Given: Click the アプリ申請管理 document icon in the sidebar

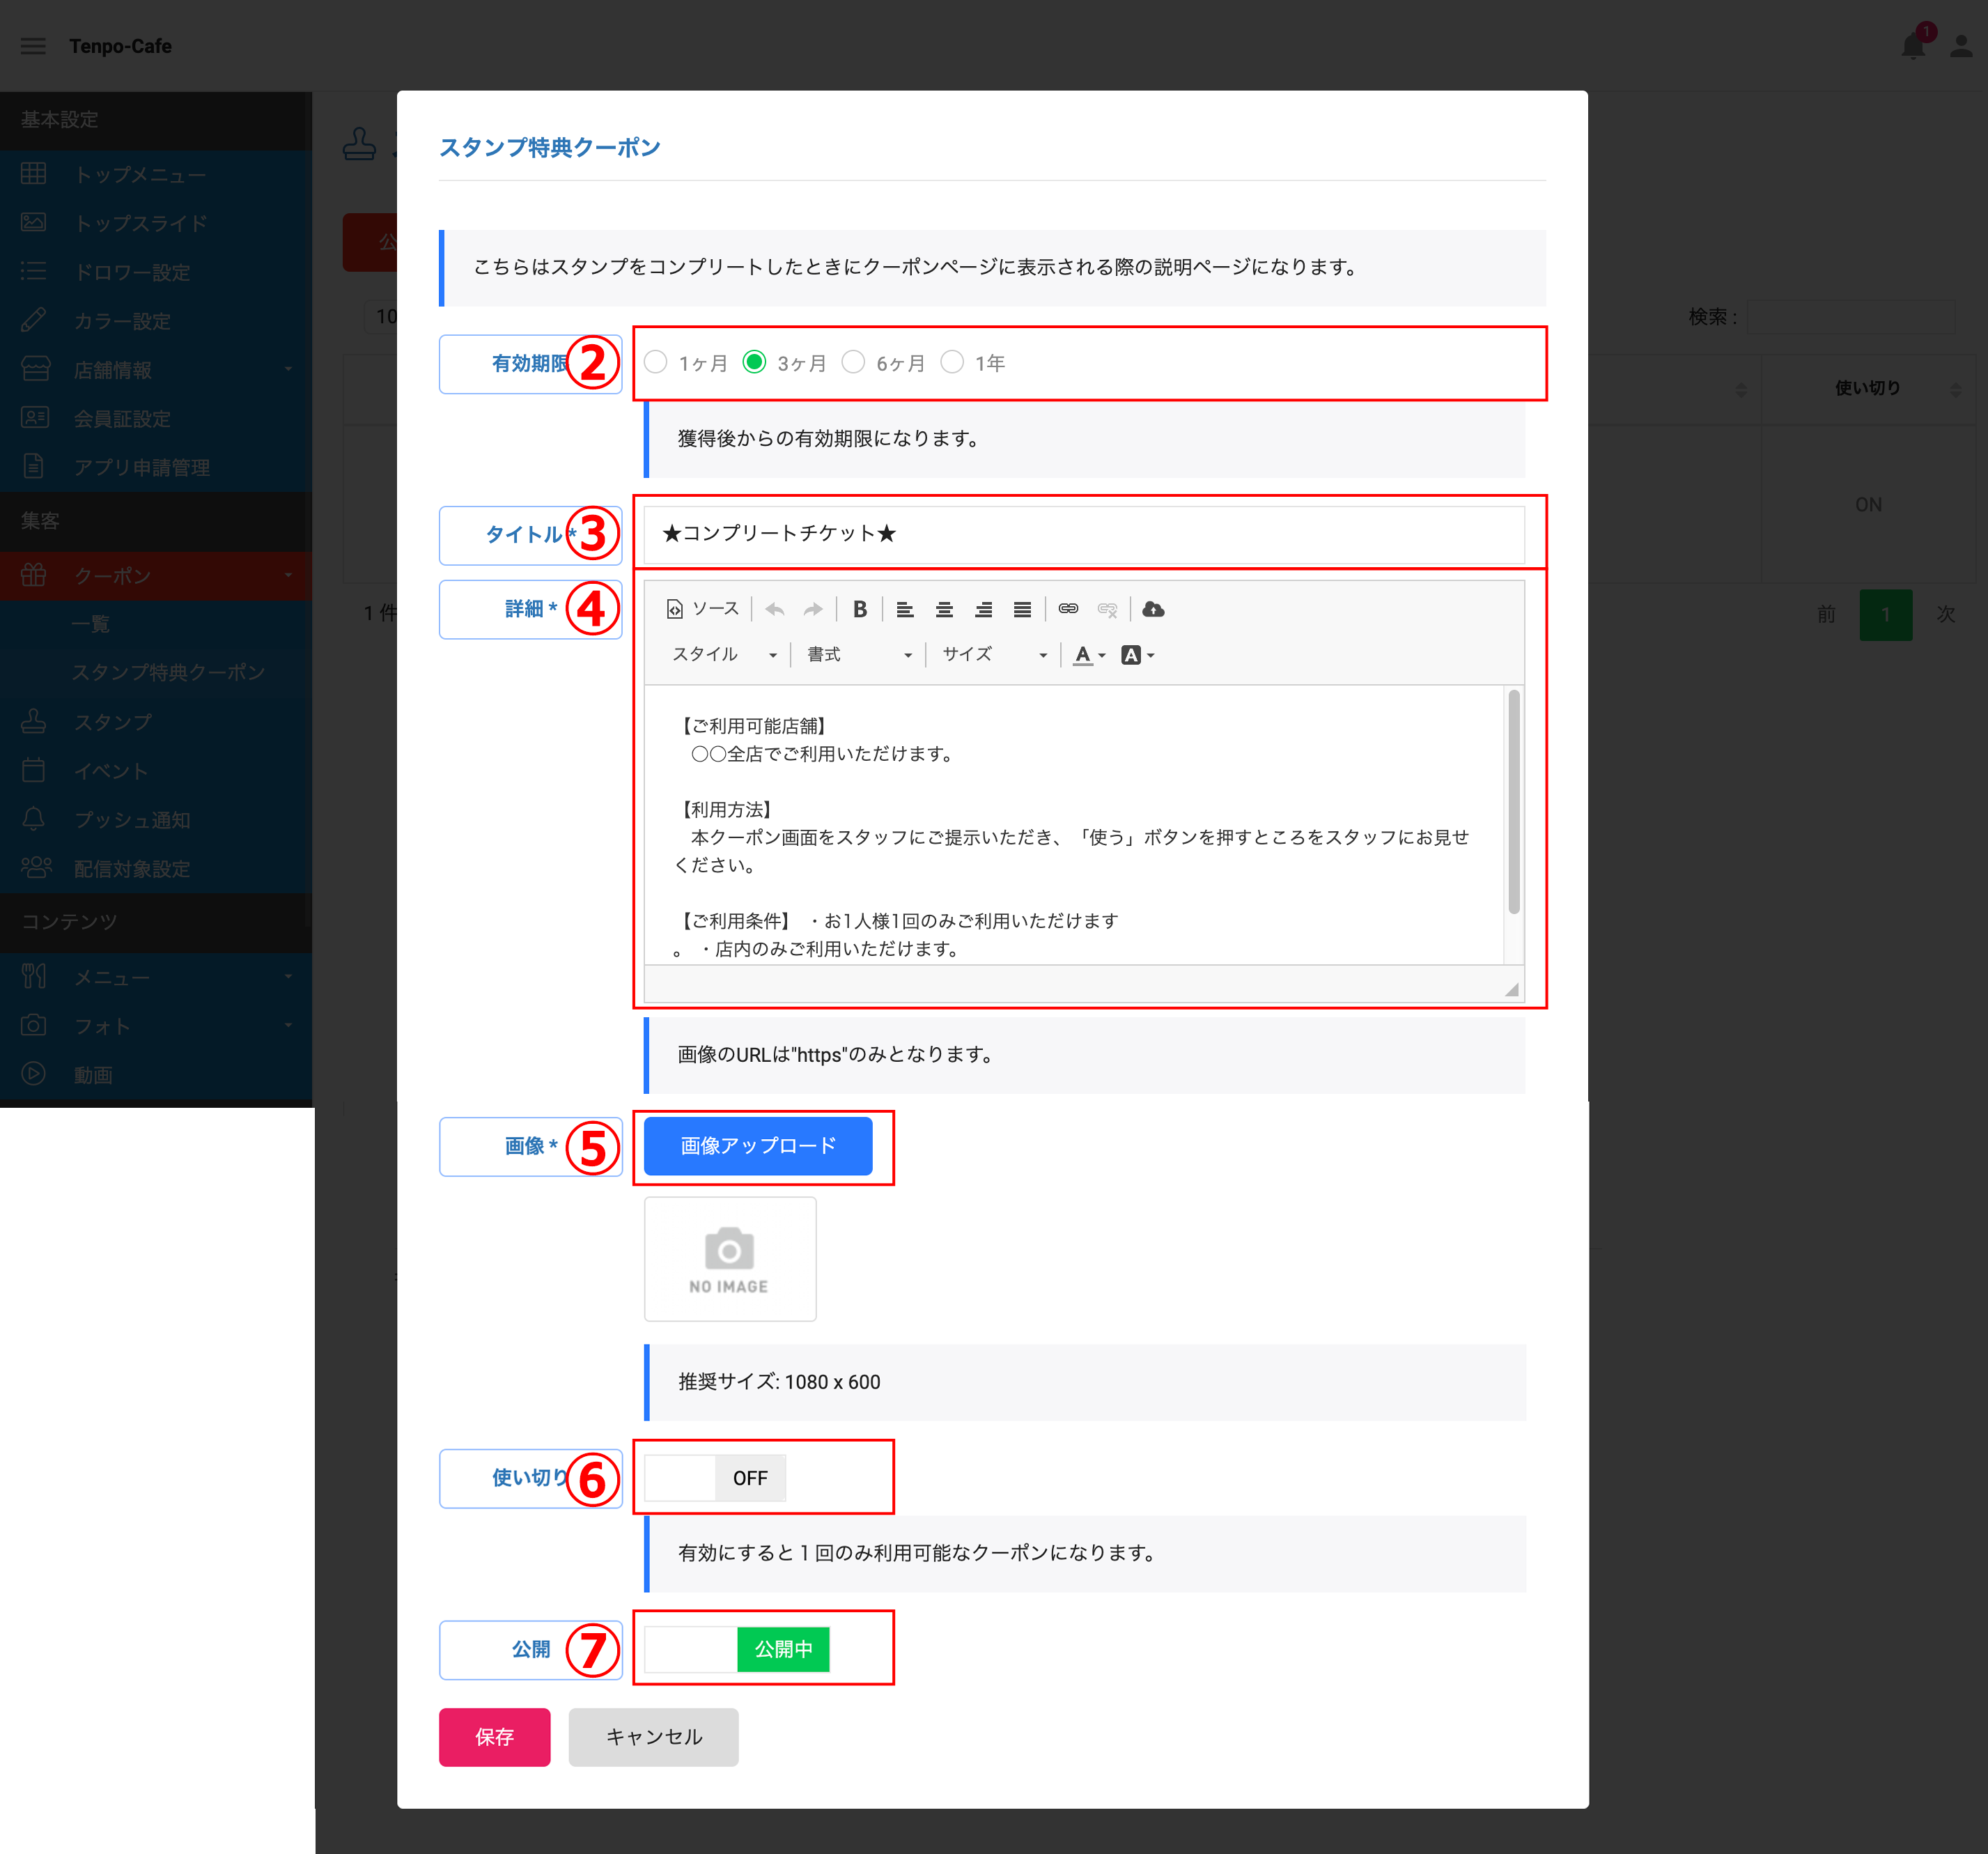Looking at the screenshot, I should point(33,466).
